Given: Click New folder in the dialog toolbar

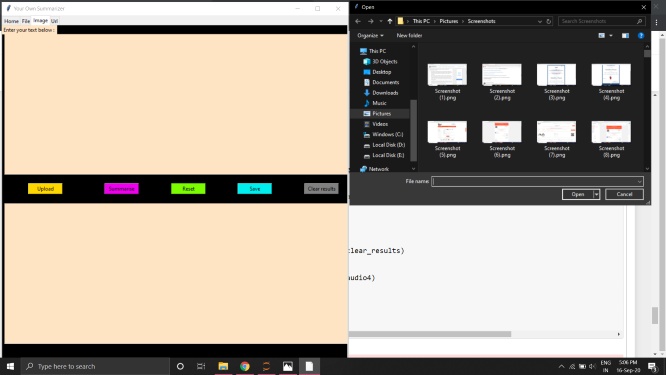Looking at the screenshot, I should [x=409, y=36].
